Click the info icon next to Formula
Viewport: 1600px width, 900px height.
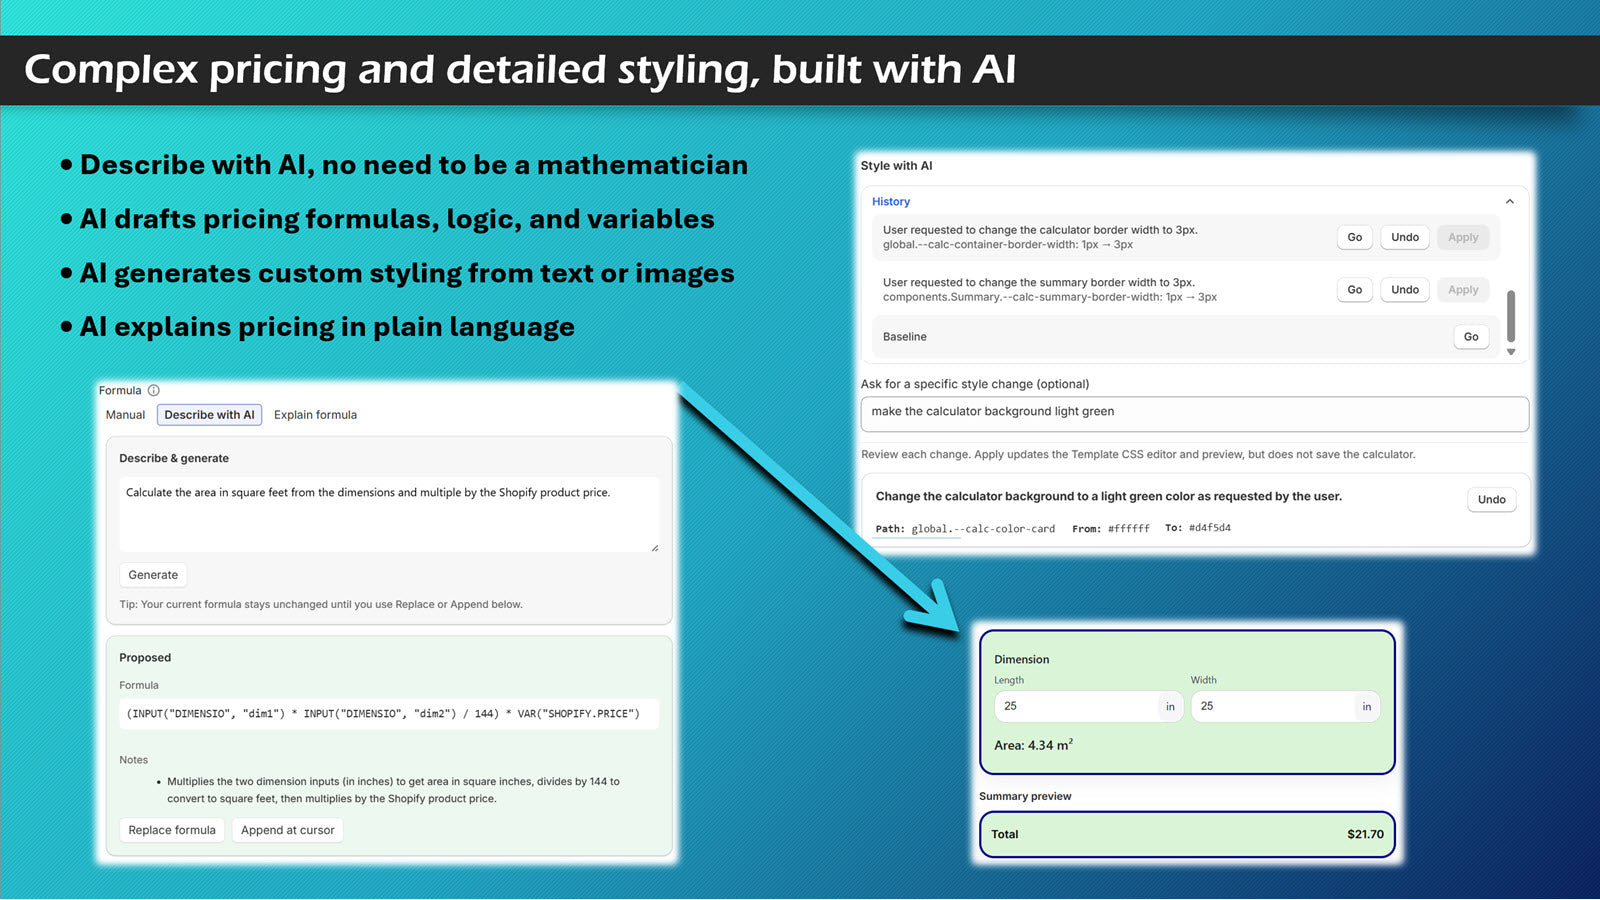(x=155, y=390)
